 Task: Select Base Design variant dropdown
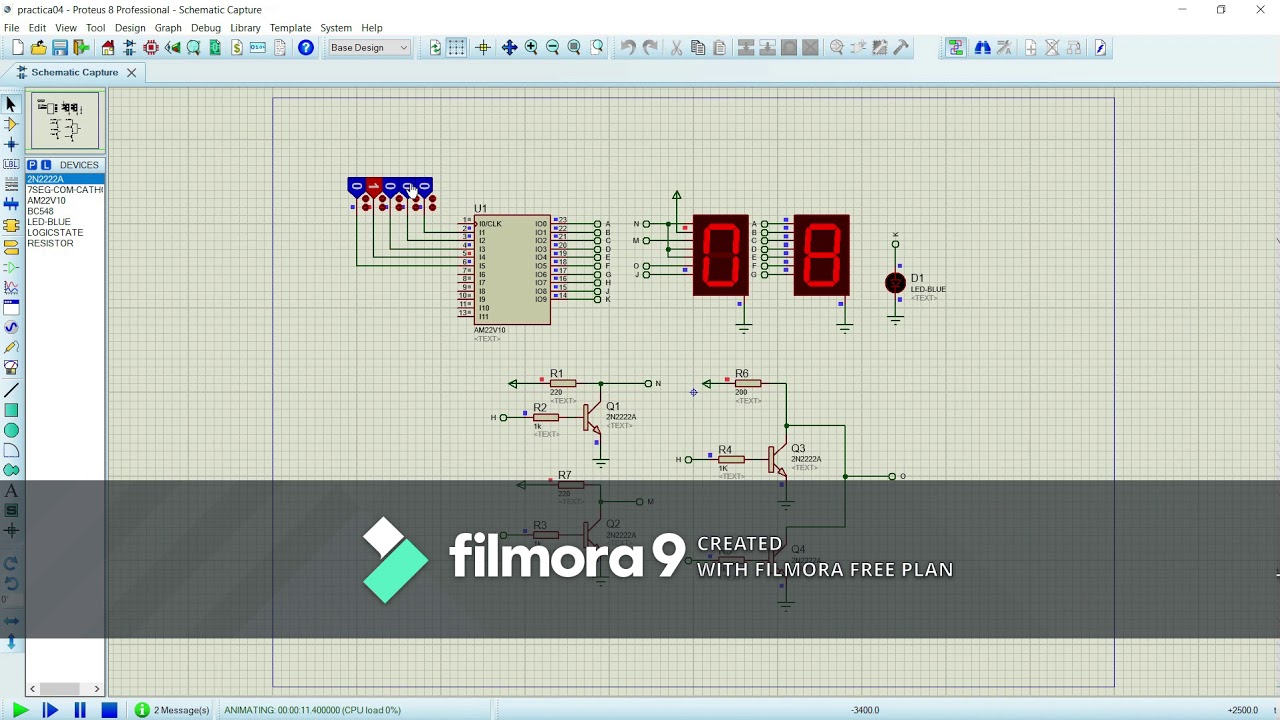369,48
